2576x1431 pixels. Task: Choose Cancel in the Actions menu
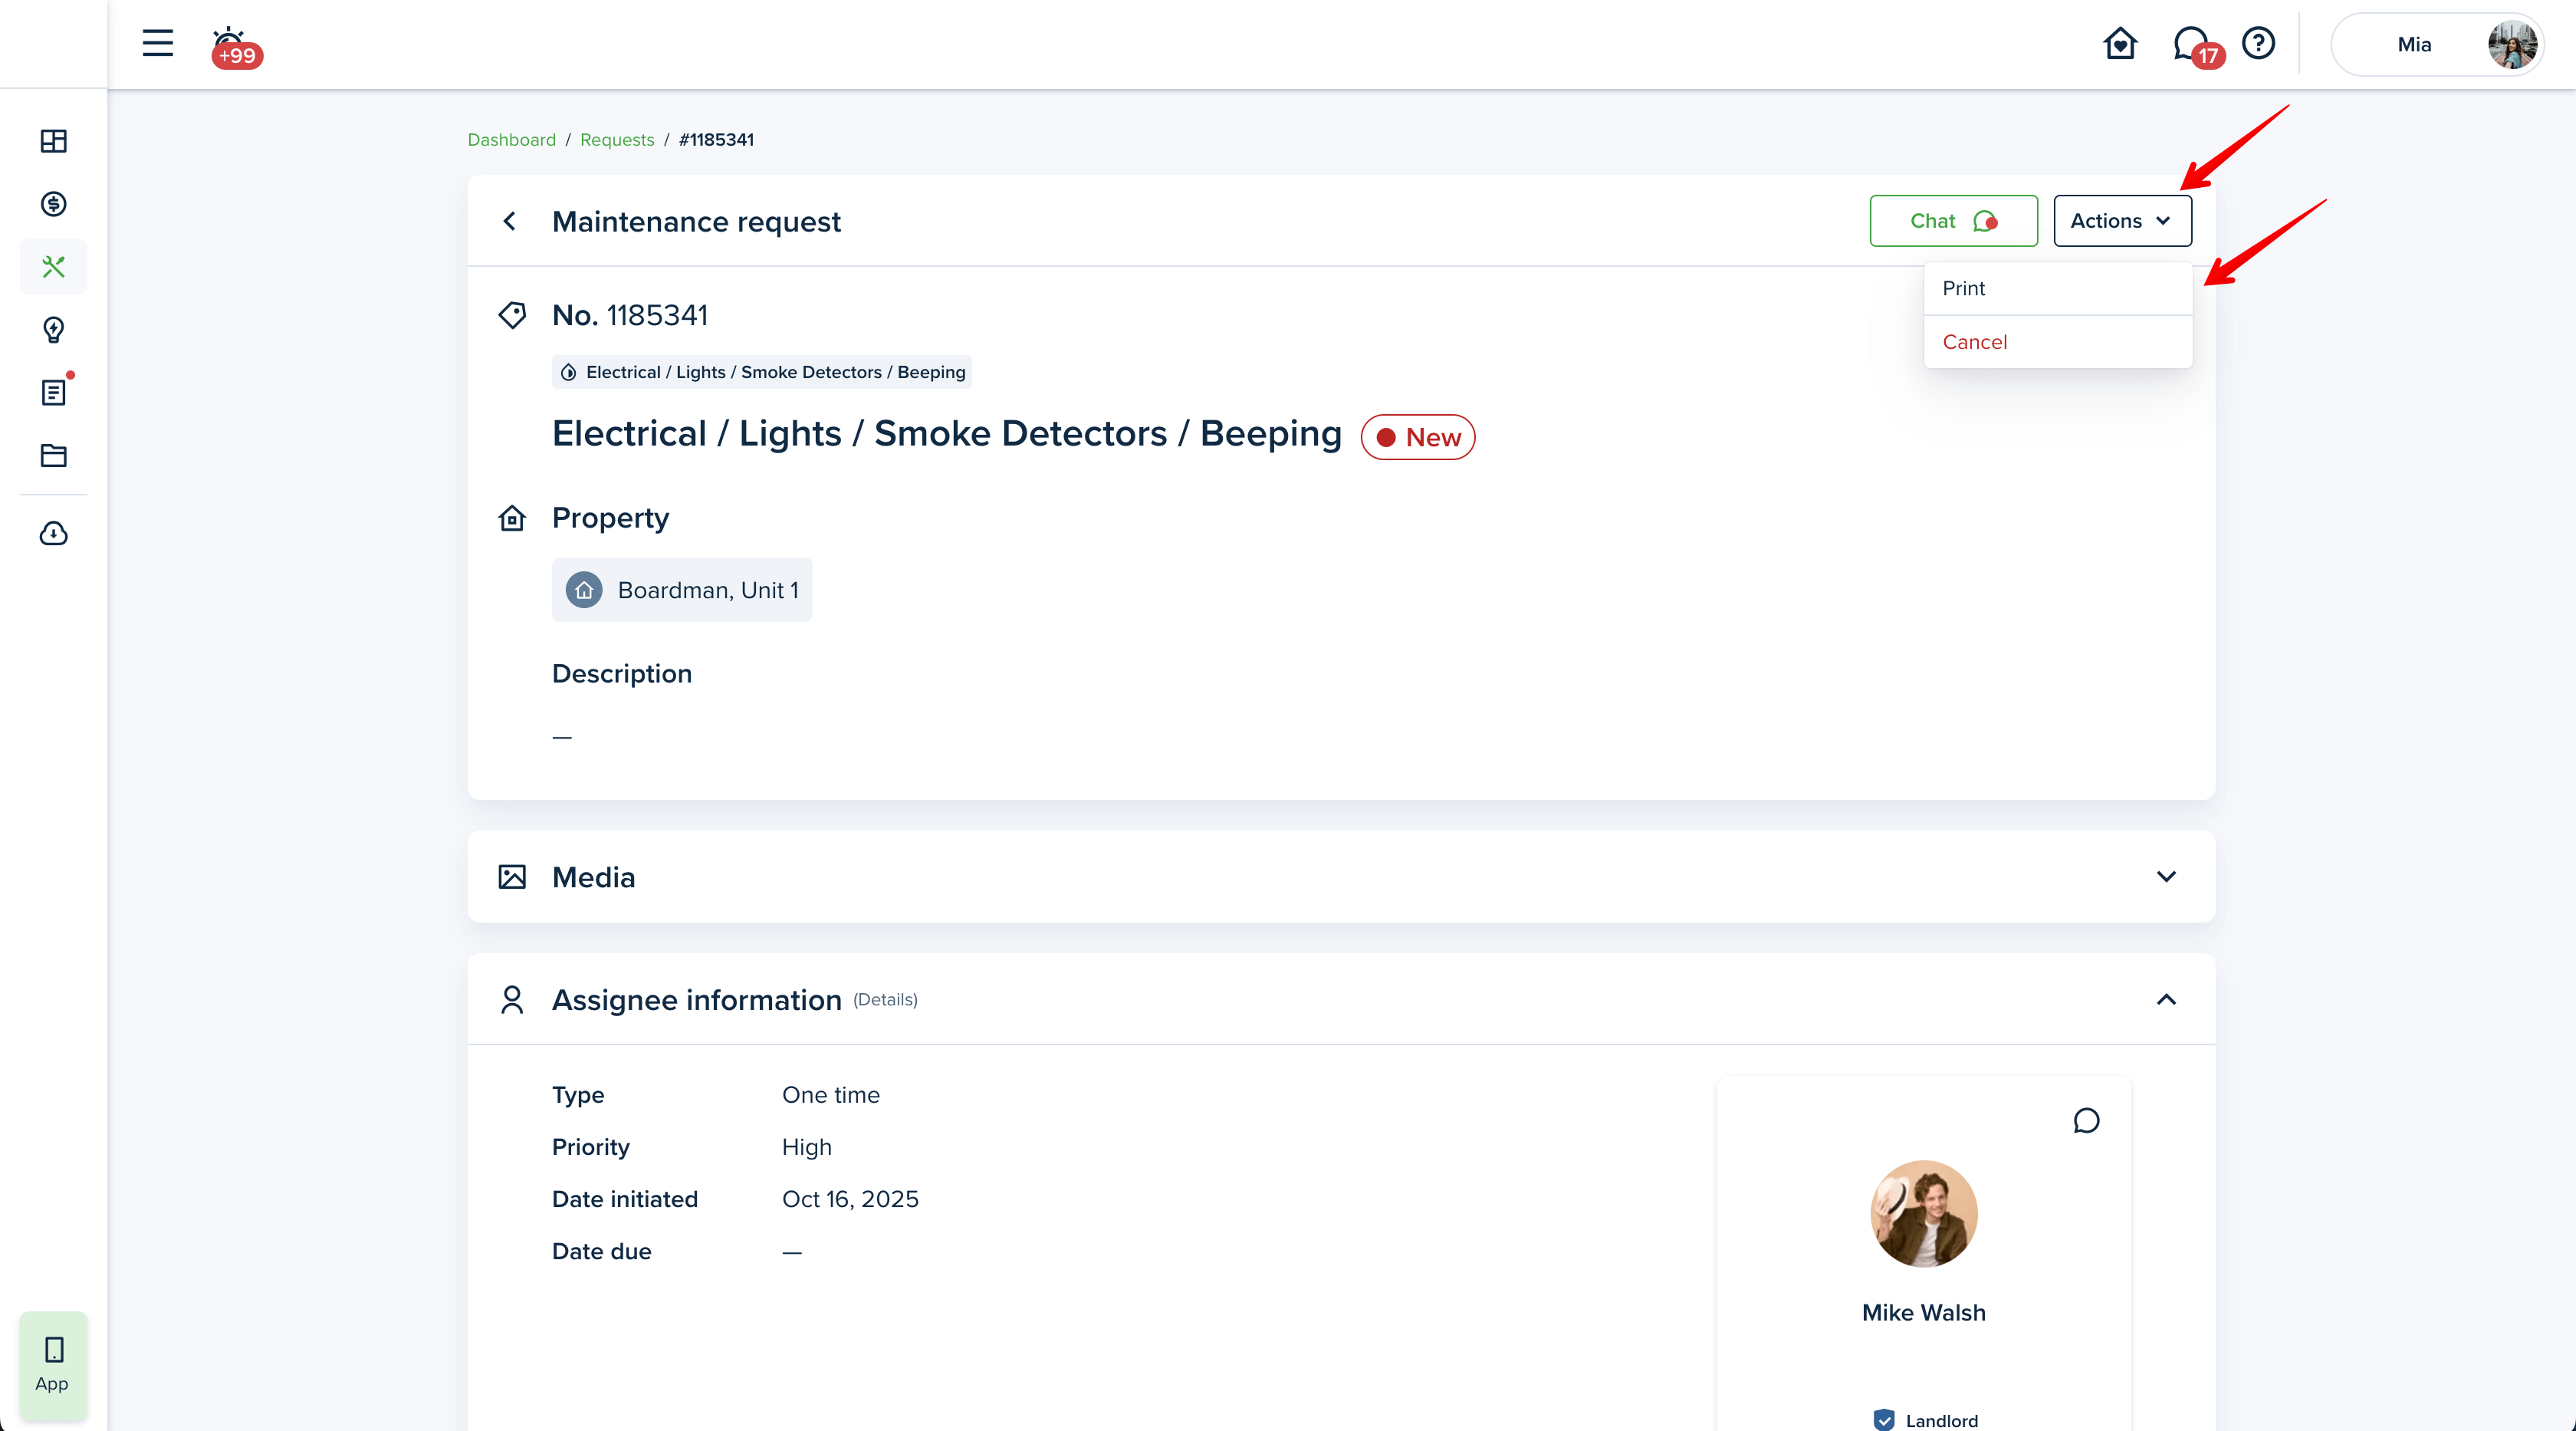[x=1974, y=342]
